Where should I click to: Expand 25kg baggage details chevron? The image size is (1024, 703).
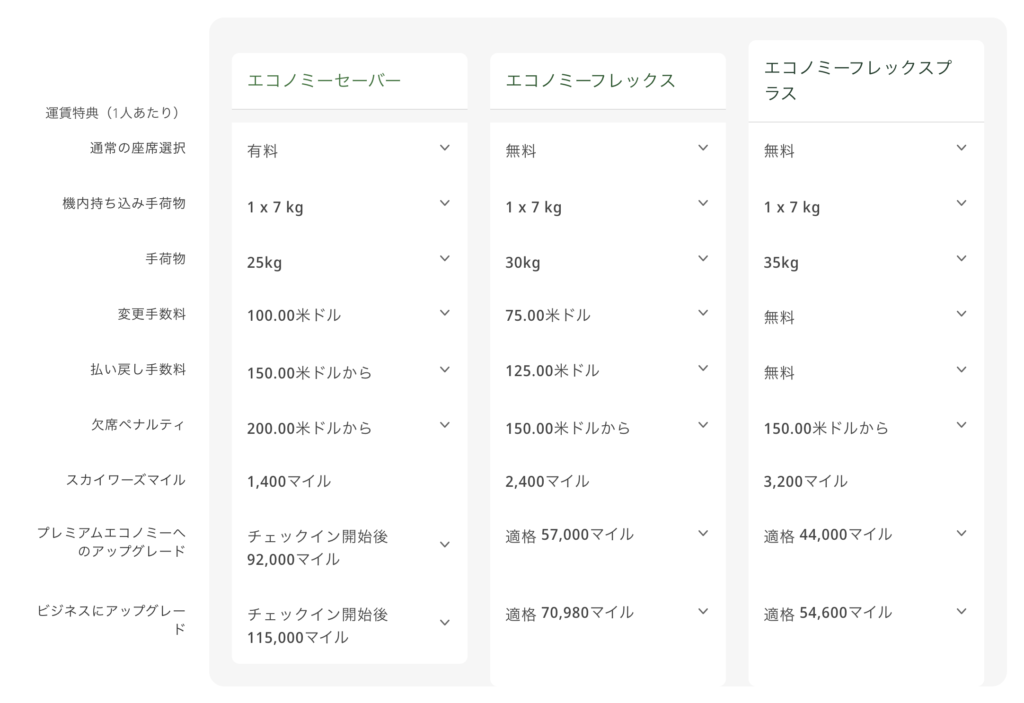point(444,259)
